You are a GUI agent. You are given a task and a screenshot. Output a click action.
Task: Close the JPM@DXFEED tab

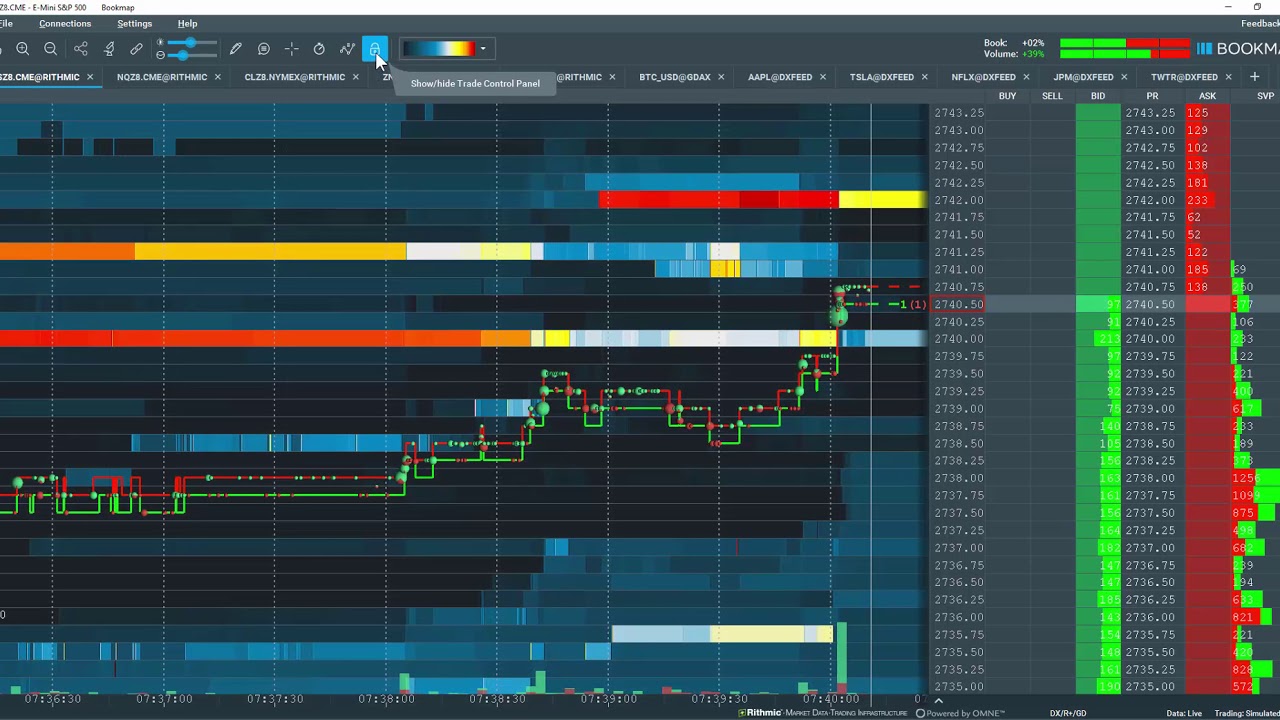click(x=1124, y=77)
